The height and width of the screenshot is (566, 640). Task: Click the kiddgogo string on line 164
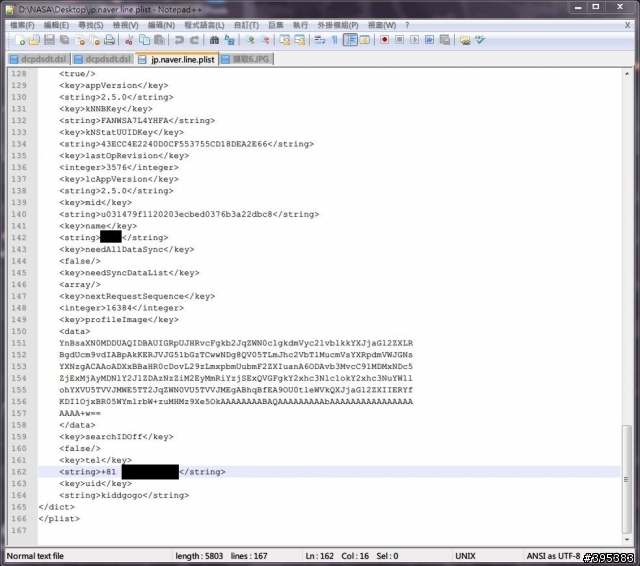124,495
